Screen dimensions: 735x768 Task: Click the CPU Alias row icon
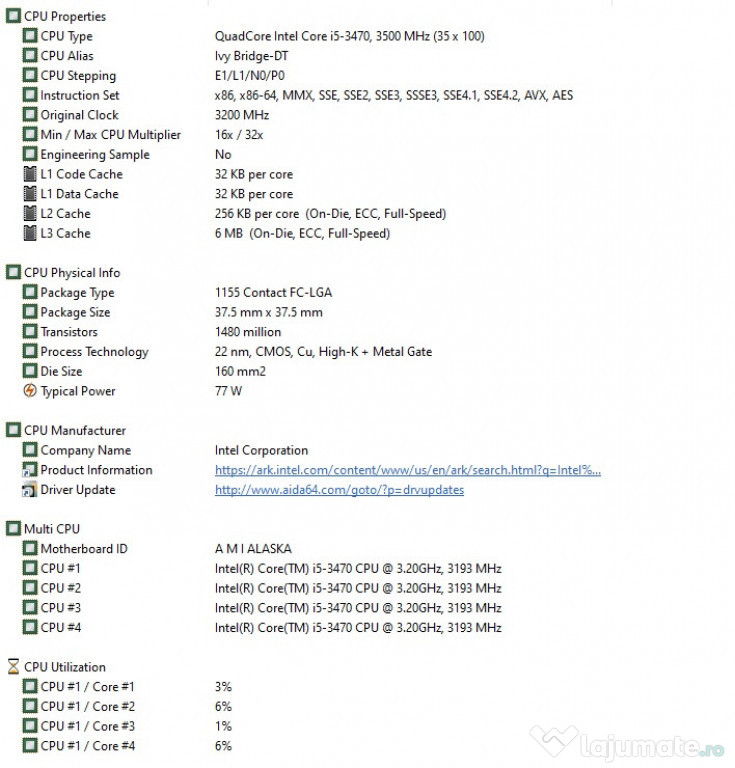[x=30, y=55]
